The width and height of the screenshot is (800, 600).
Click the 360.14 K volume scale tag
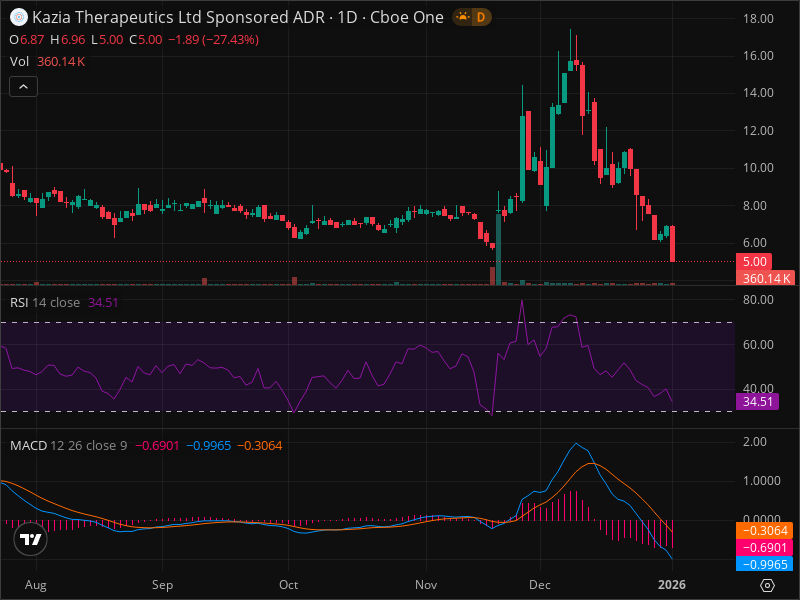pos(766,279)
